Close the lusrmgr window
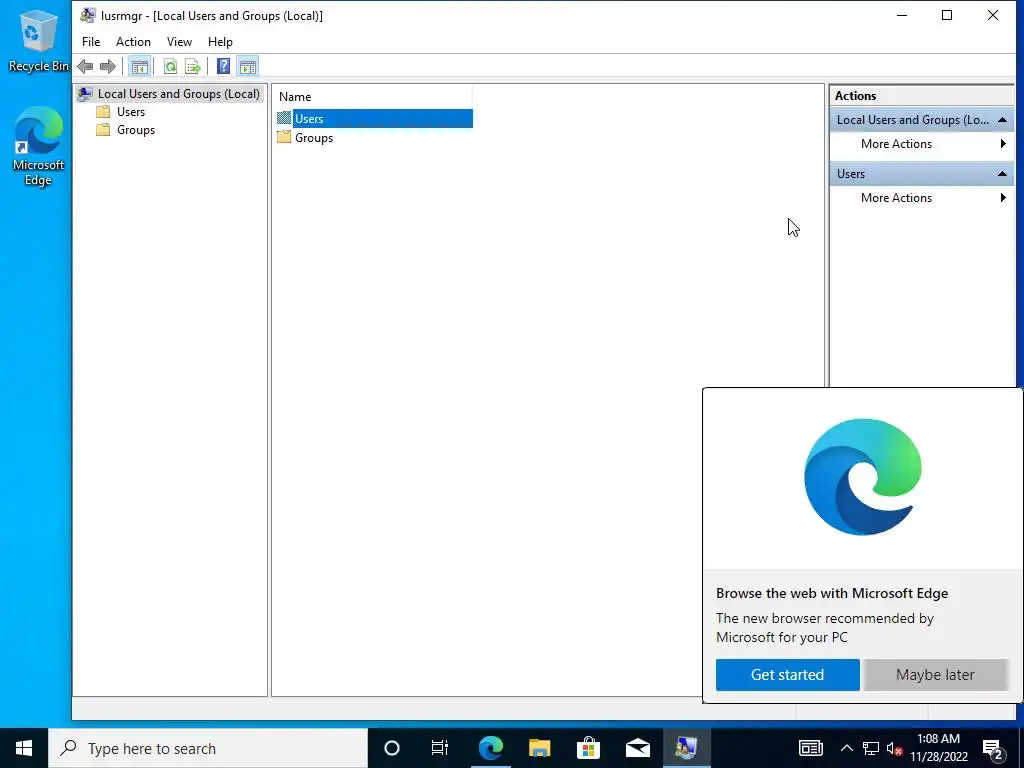1024x768 pixels. (x=993, y=16)
